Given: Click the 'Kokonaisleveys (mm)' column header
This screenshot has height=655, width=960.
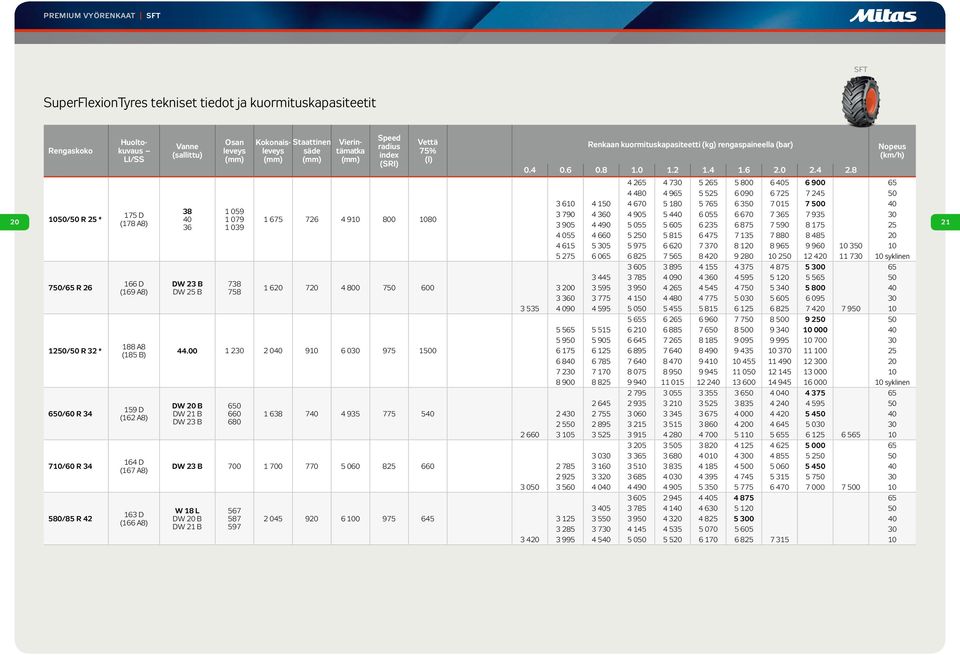Looking at the screenshot, I should click(x=273, y=151).
